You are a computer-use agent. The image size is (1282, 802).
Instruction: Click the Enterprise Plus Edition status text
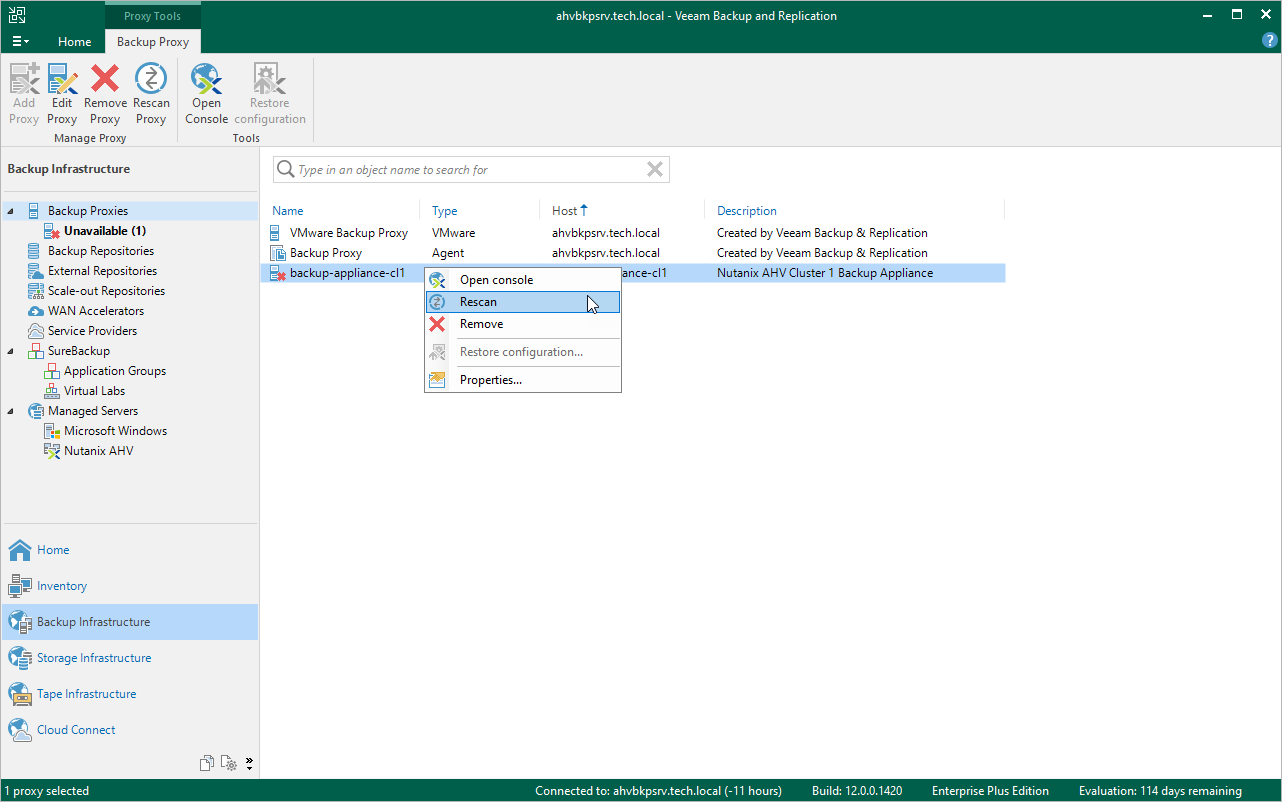pyautogui.click(x=990, y=791)
